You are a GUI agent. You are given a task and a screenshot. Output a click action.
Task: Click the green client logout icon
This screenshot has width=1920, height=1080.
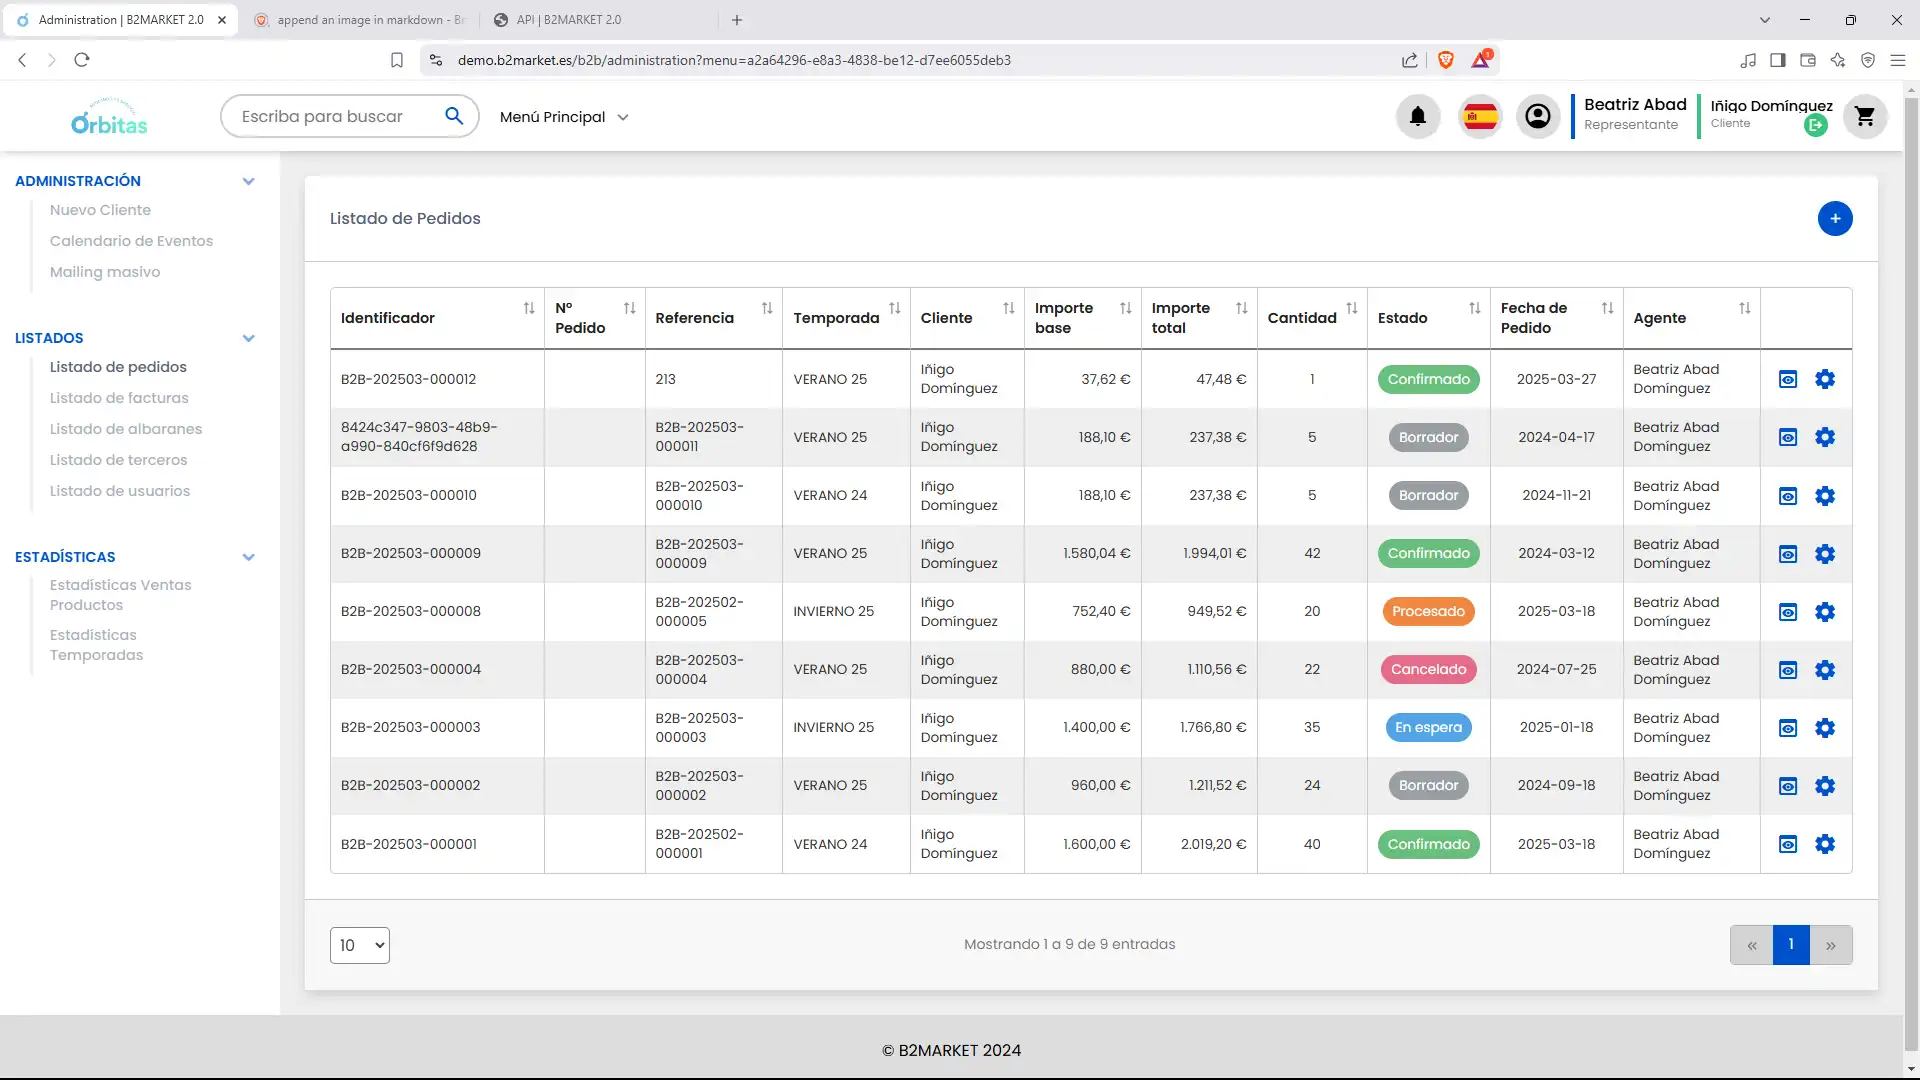[1815, 126]
